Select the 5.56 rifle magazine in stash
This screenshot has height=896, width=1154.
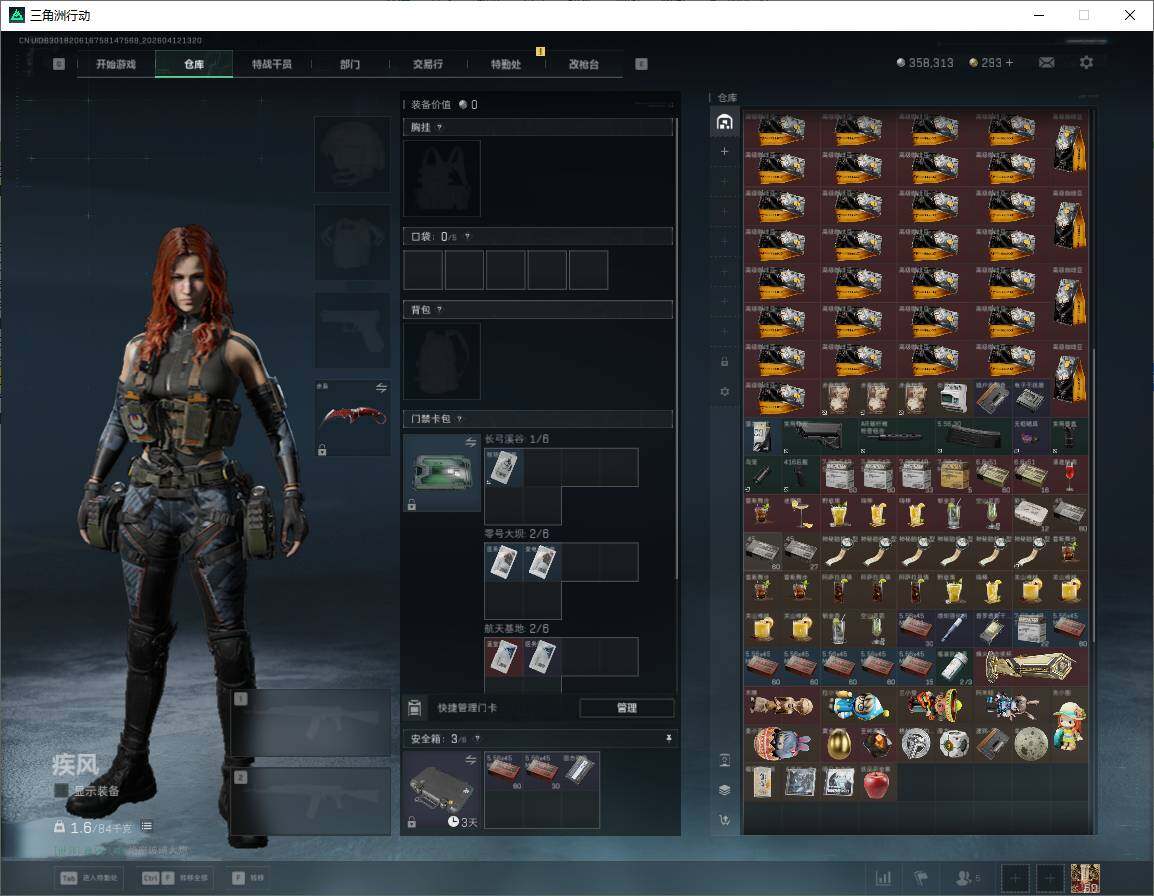click(x=972, y=437)
